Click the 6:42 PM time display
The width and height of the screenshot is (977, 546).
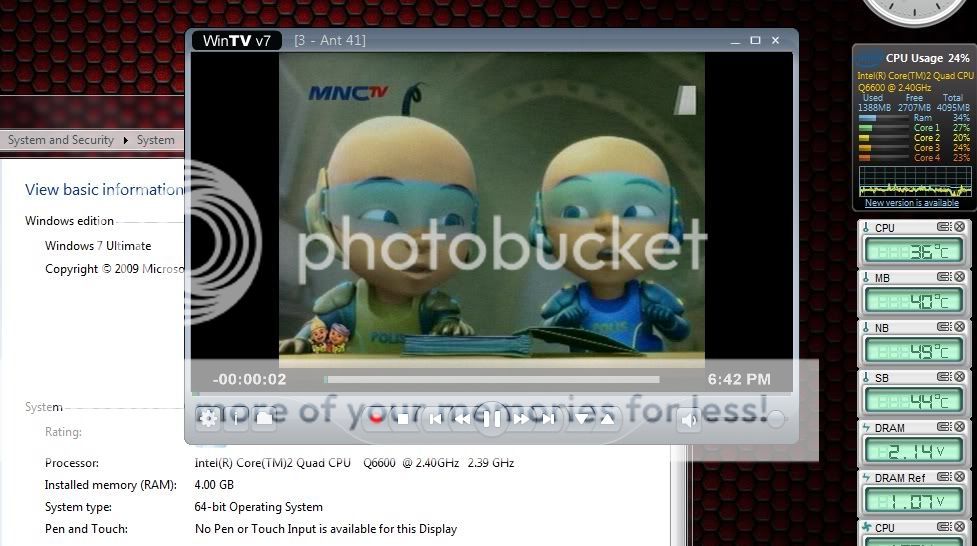click(x=739, y=379)
